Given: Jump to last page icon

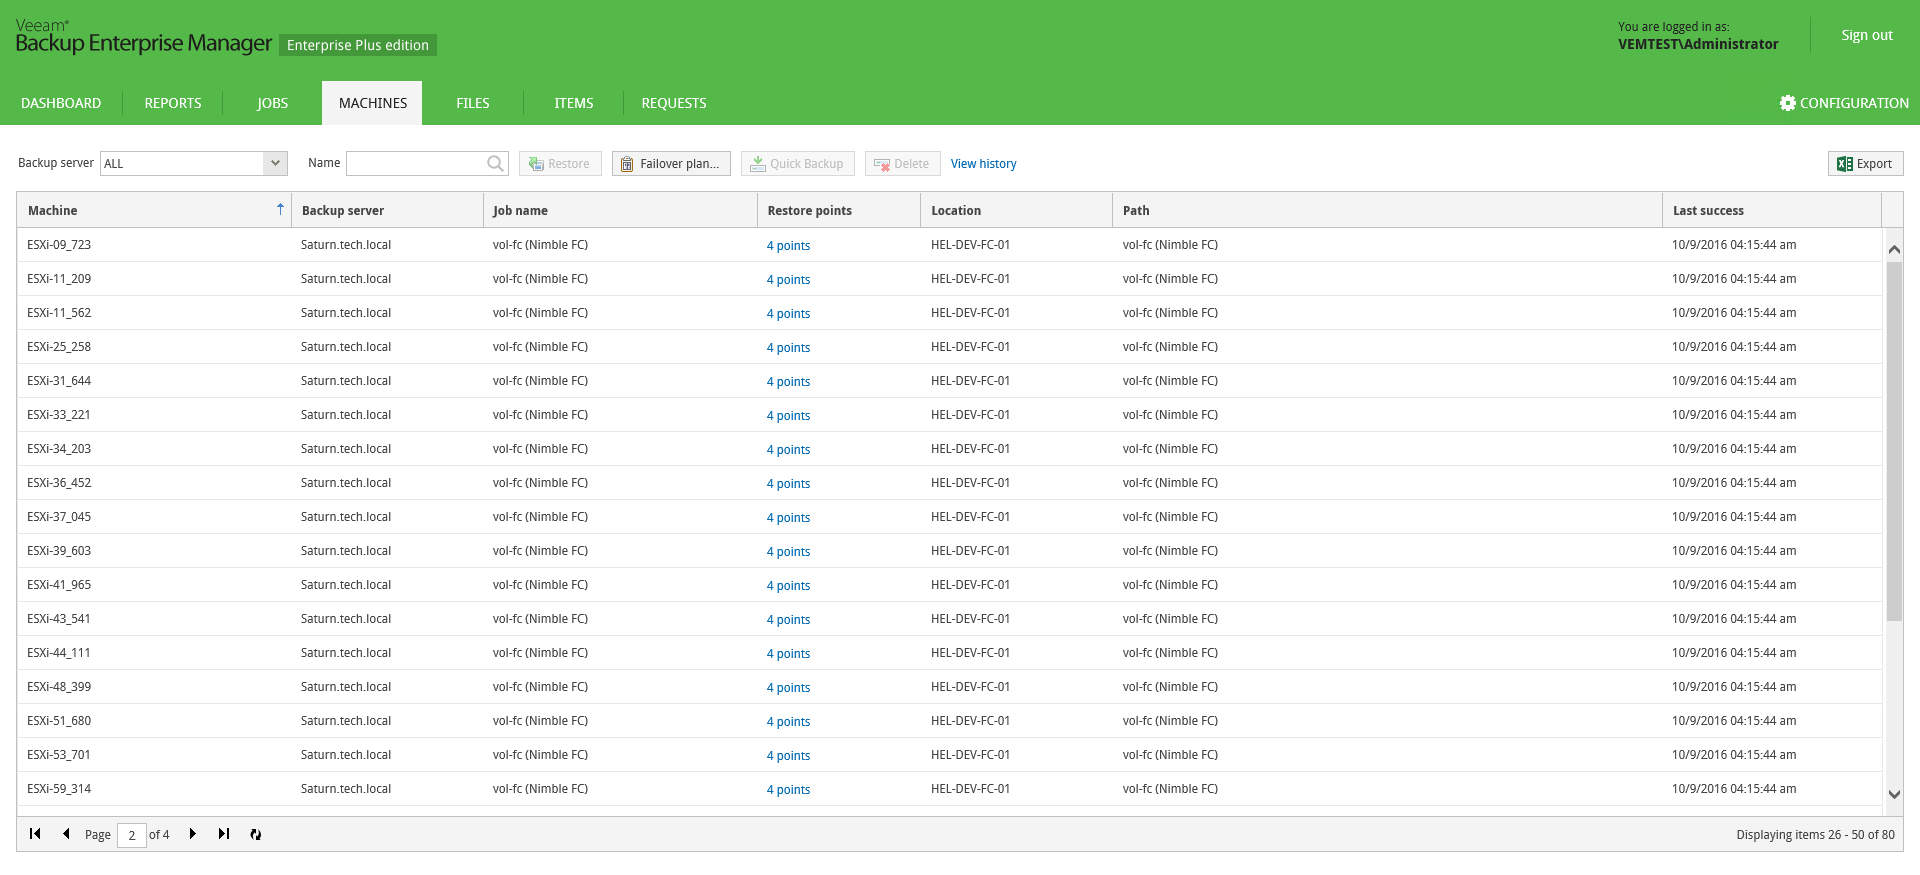Looking at the screenshot, I should click(x=224, y=834).
